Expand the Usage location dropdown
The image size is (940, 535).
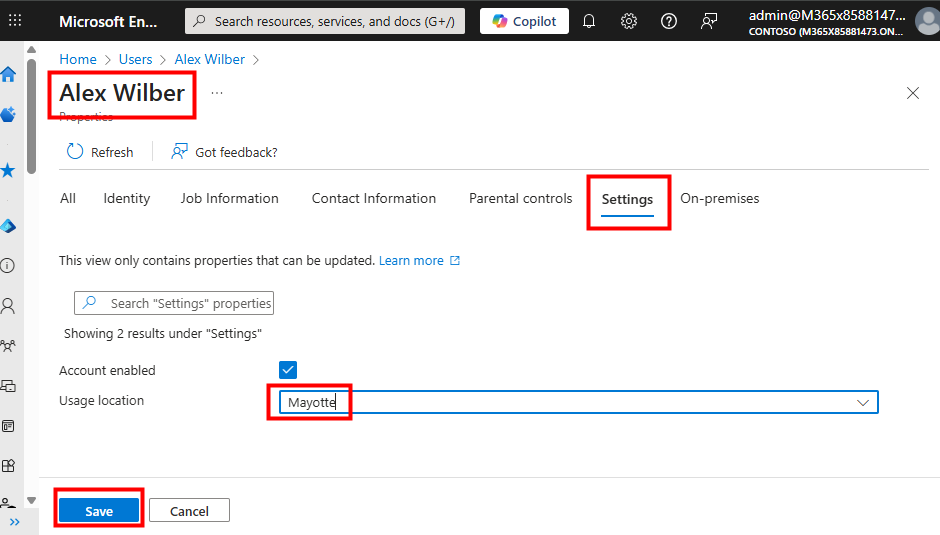863,402
